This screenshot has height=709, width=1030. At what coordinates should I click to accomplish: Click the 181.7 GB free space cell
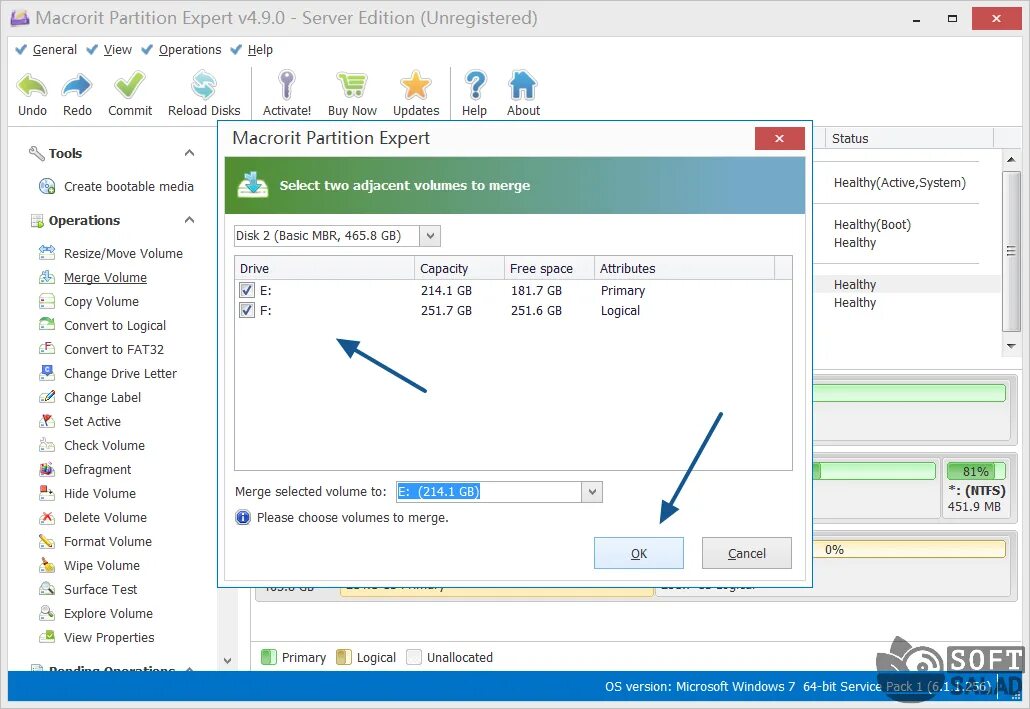[x=536, y=290]
